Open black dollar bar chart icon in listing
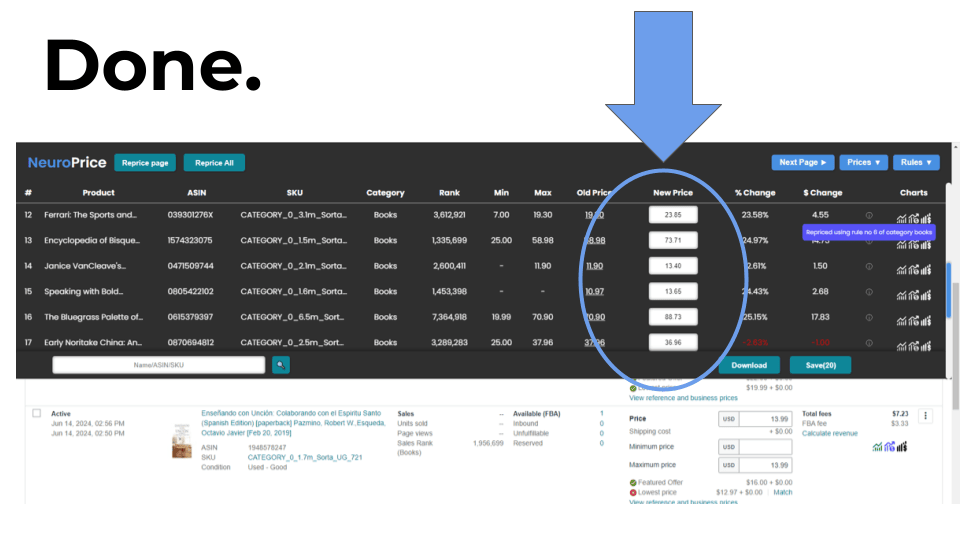Screen dimensions: 960x540 (x=902, y=446)
